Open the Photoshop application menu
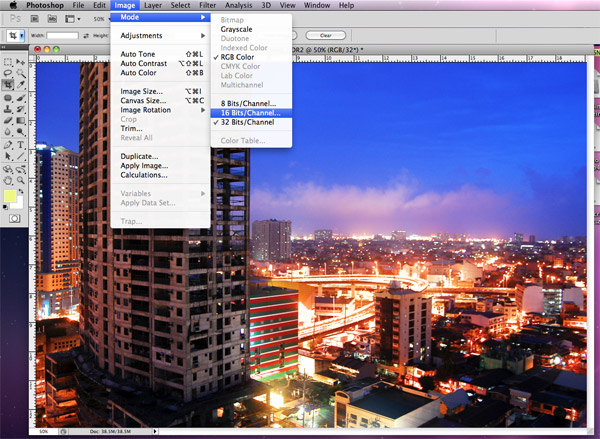 (x=45, y=5)
